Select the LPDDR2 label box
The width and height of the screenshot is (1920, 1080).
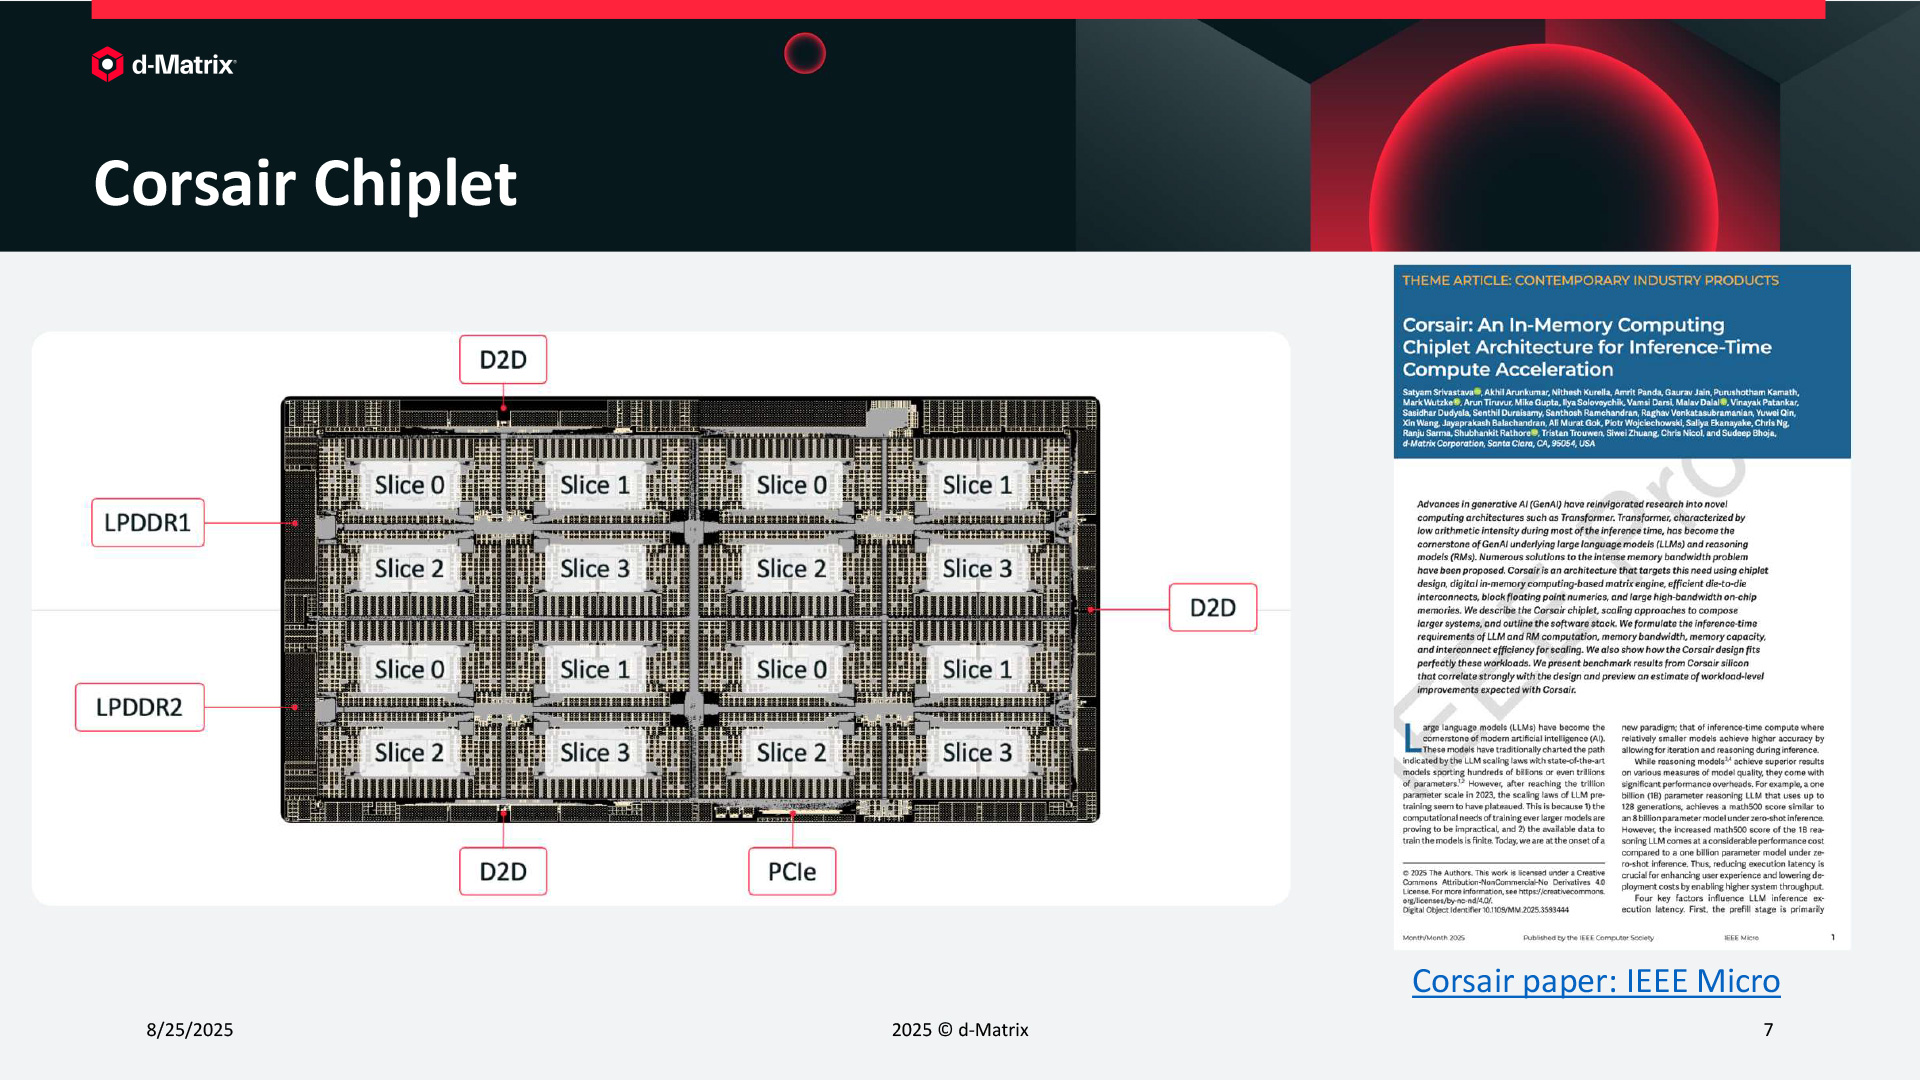pos(140,708)
